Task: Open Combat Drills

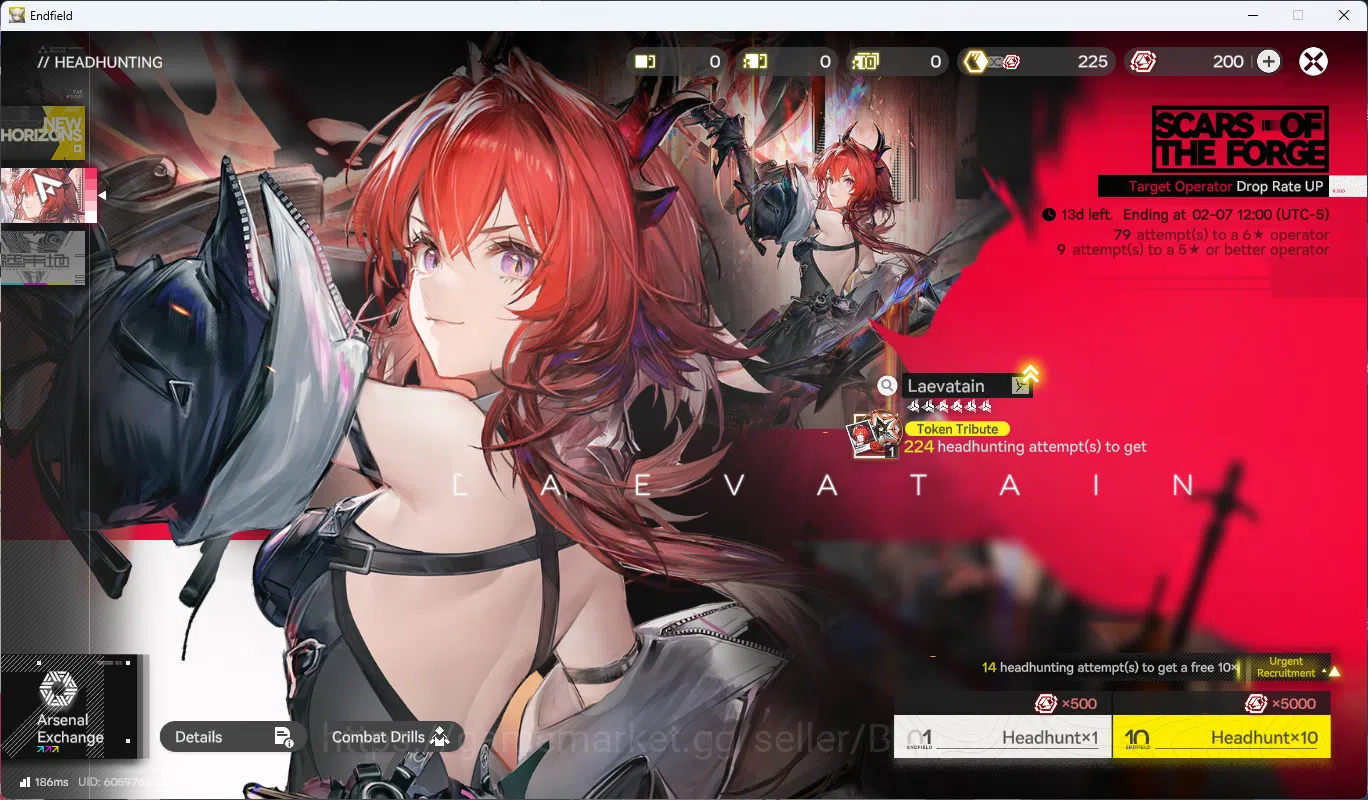Action: (x=391, y=737)
